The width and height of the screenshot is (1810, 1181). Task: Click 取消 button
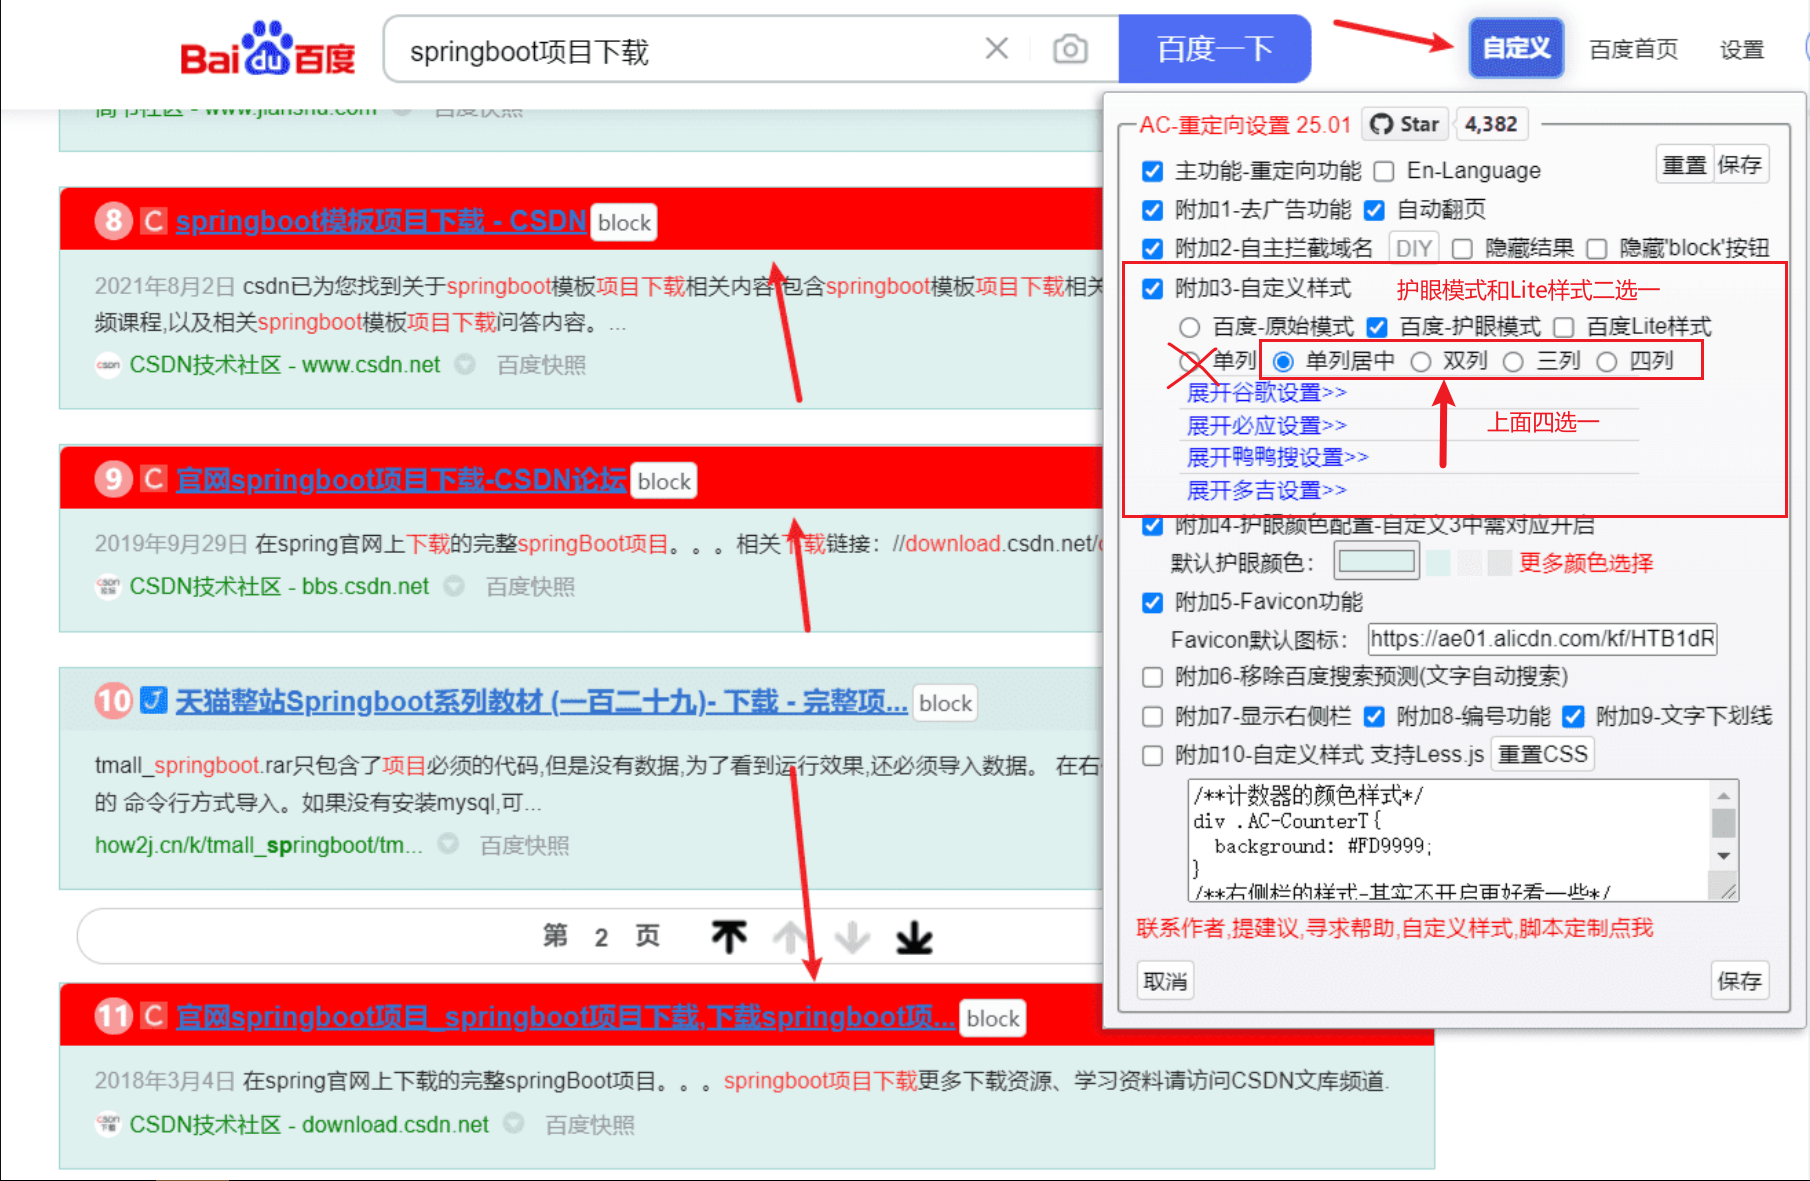pos(1165,981)
